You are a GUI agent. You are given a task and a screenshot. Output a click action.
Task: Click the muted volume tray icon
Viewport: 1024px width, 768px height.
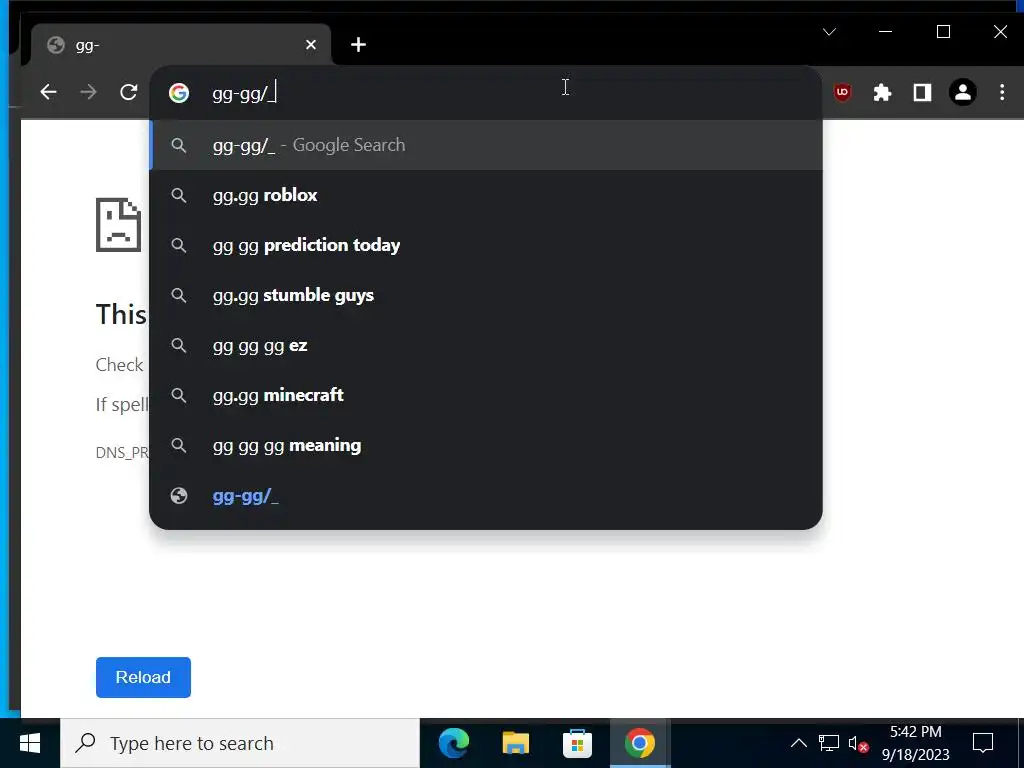click(x=858, y=743)
